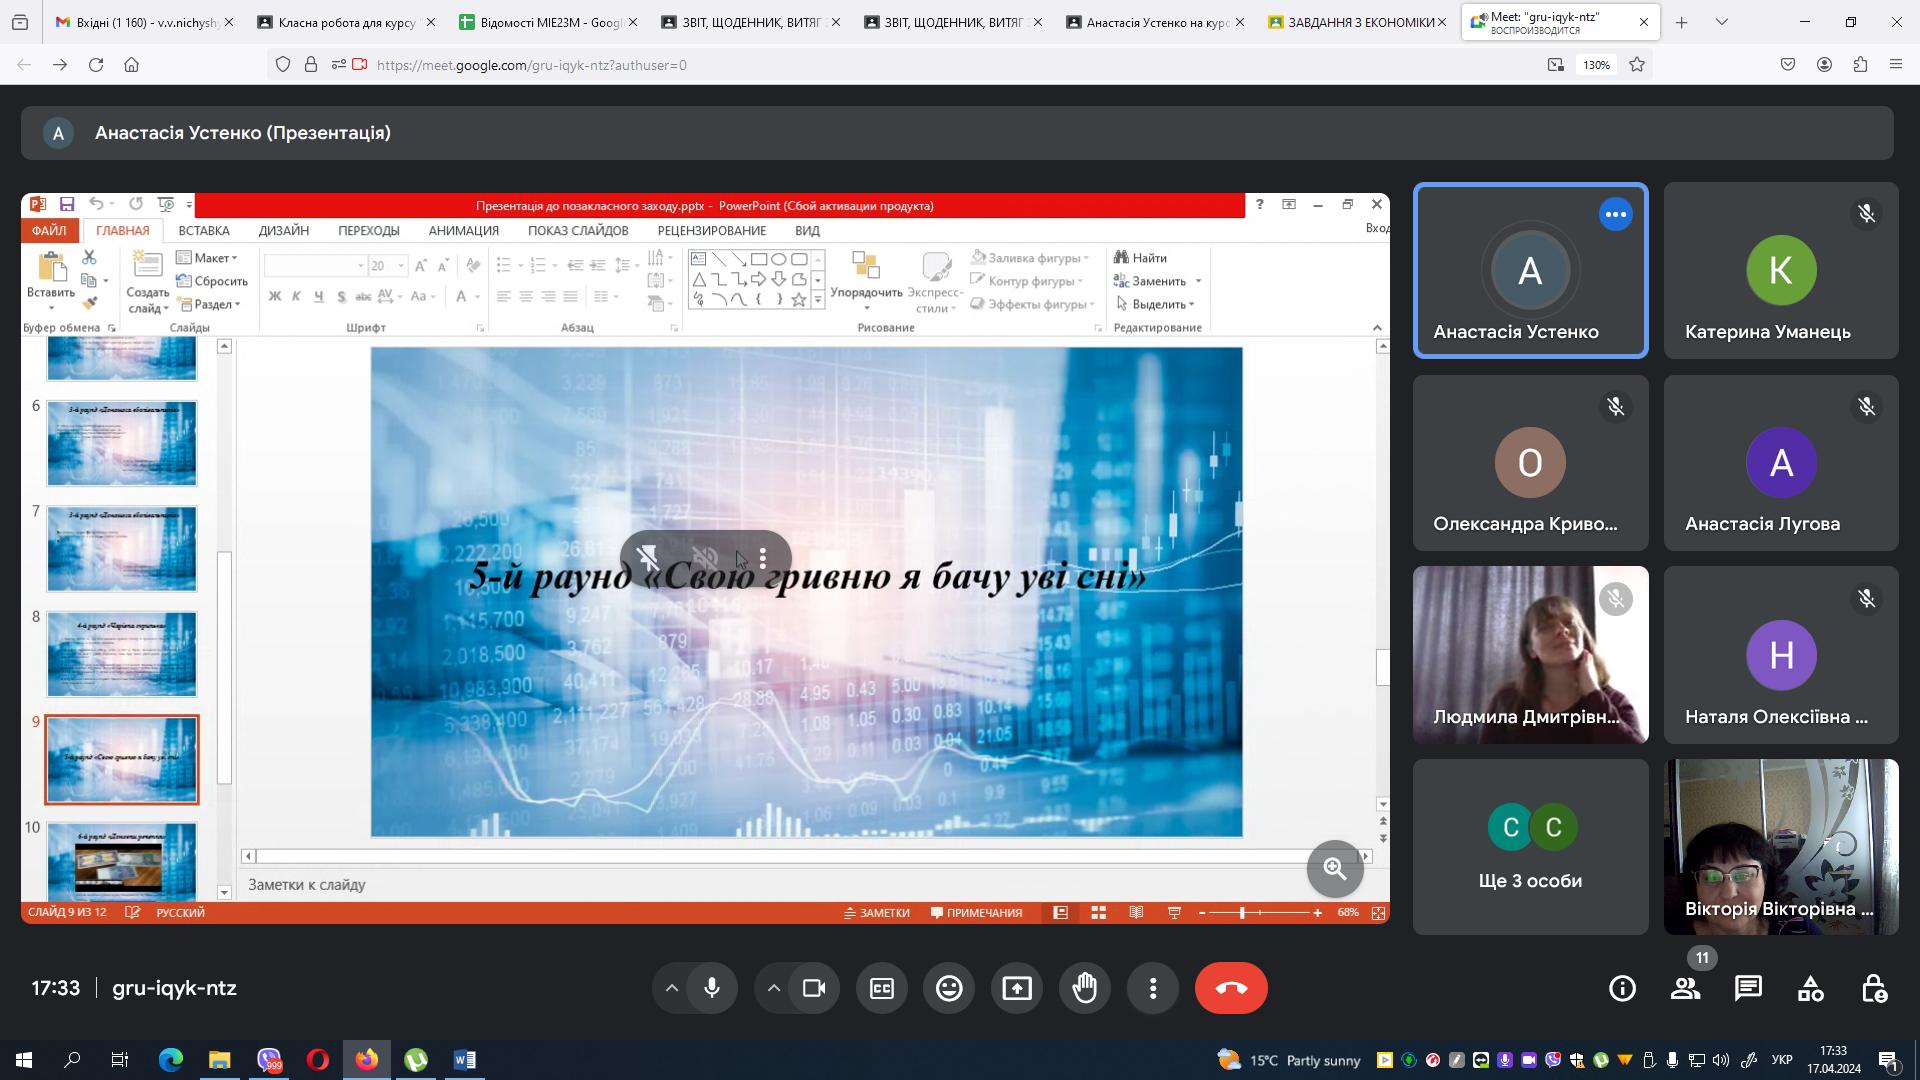Screen dimensions: 1920x1080
Task: Click the Ще 3 особи tile
Action: pyautogui.click(x=1530, y=846)
